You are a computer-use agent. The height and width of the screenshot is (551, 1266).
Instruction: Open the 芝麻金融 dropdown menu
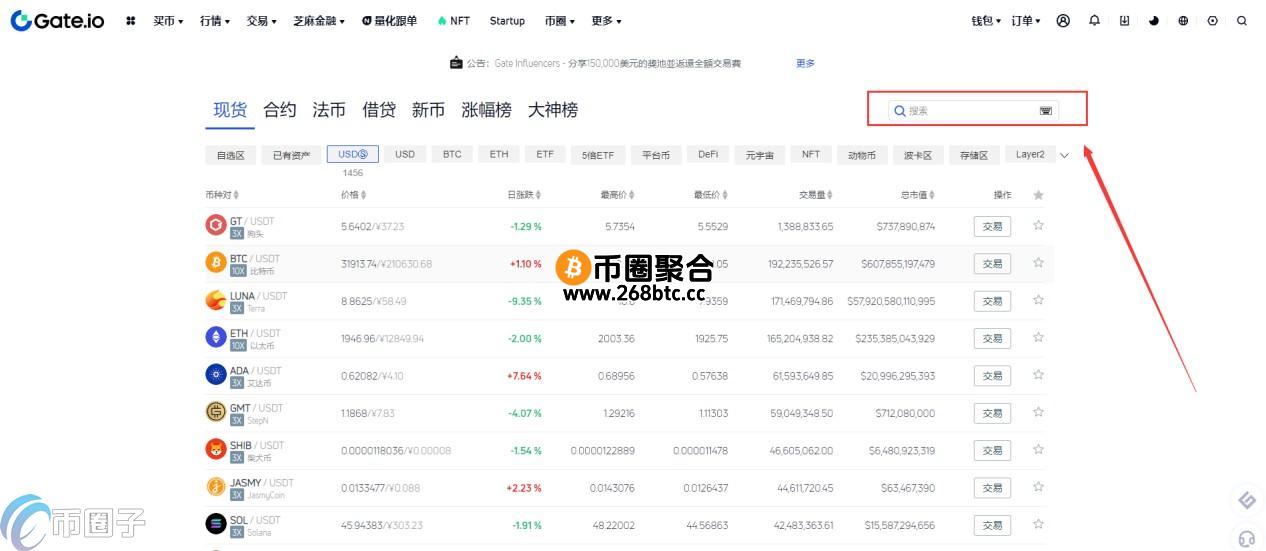click(320, 20)
